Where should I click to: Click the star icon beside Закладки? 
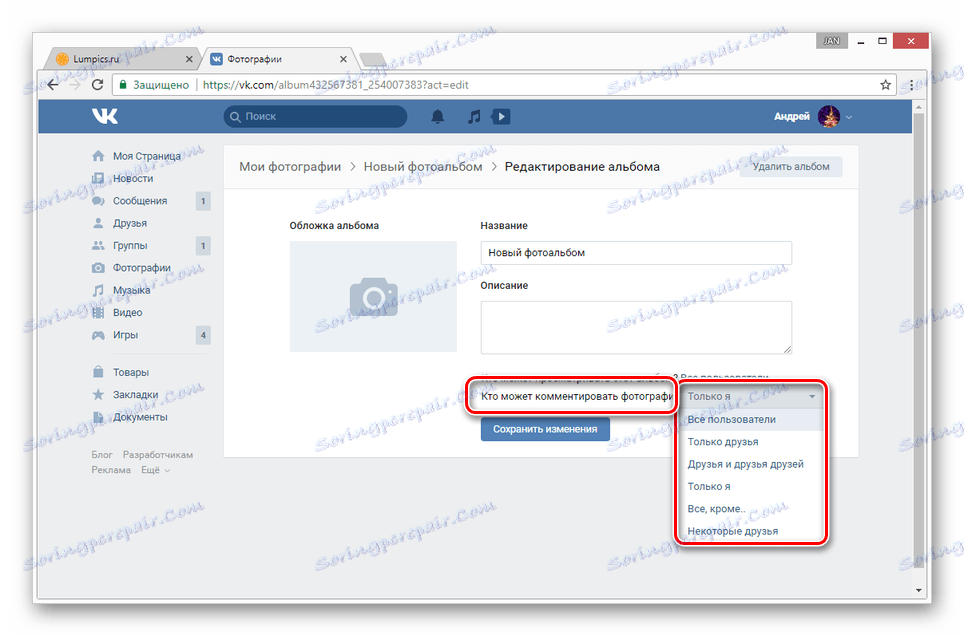click(98, 394)
